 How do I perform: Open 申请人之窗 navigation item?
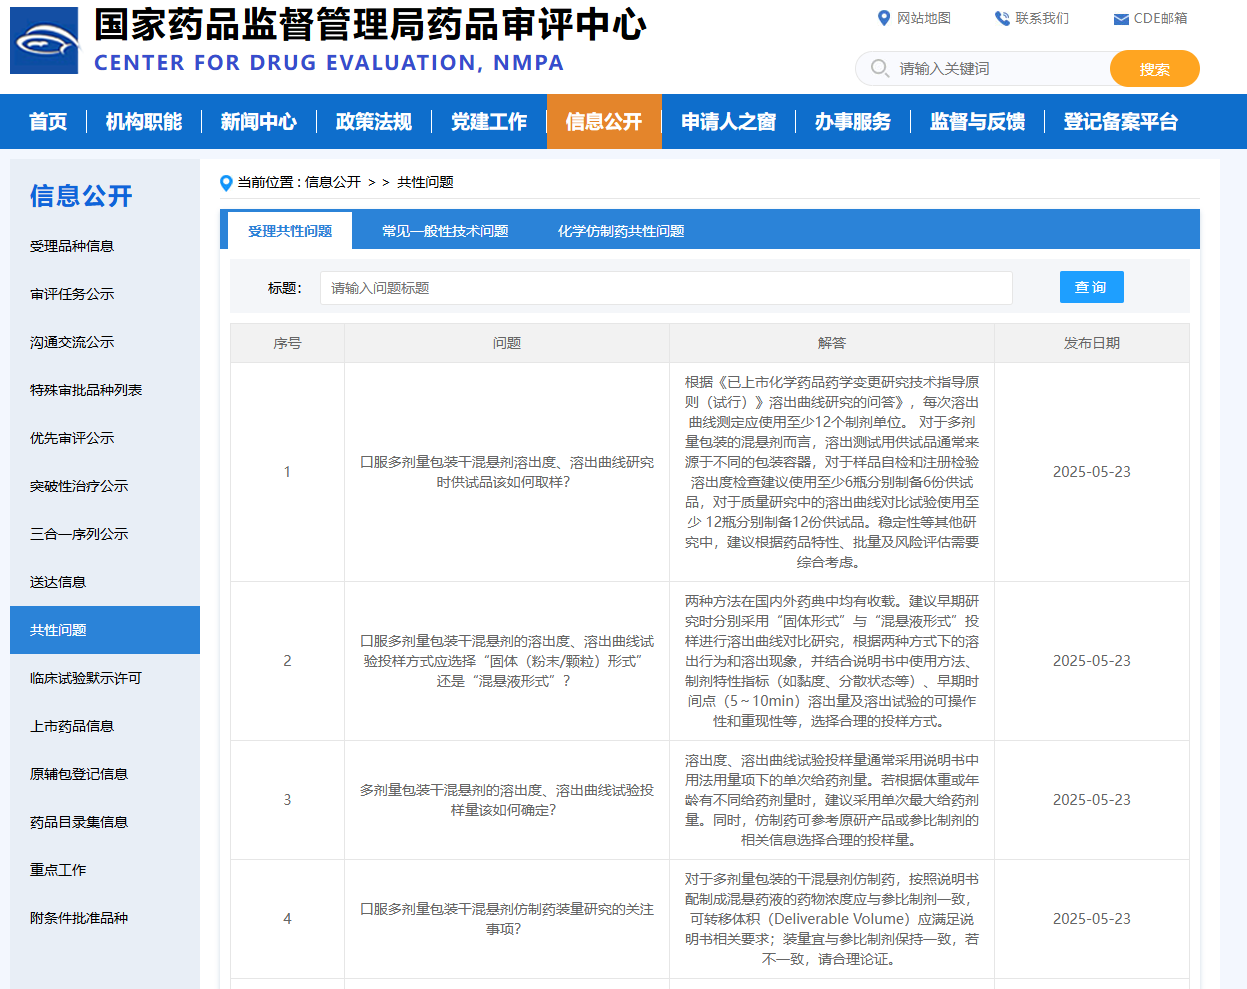click(x=728, y=122)
